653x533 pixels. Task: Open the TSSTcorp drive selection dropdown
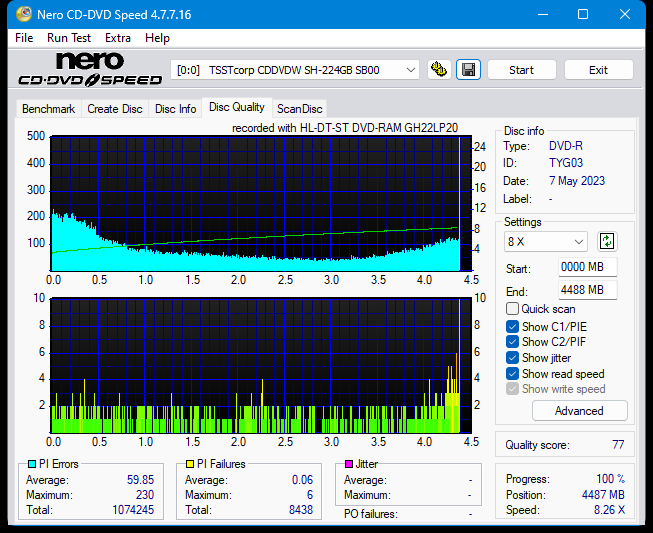coord(296,70)
